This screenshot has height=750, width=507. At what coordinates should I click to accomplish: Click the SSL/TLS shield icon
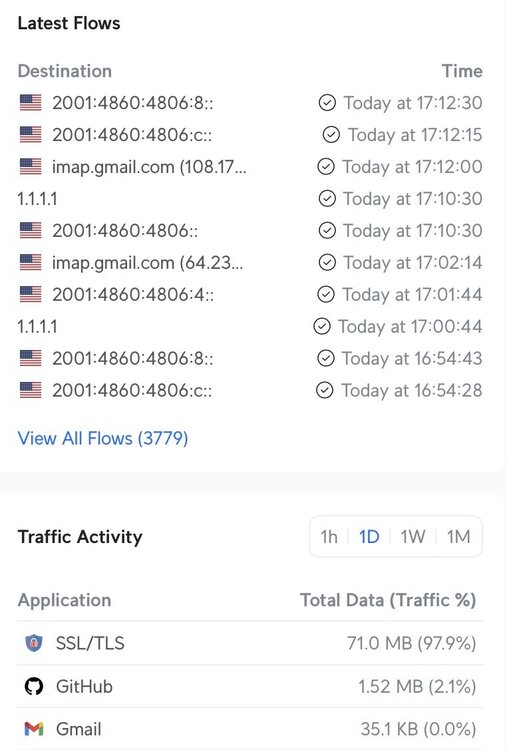pyautogui.click(x=33, y=643)
